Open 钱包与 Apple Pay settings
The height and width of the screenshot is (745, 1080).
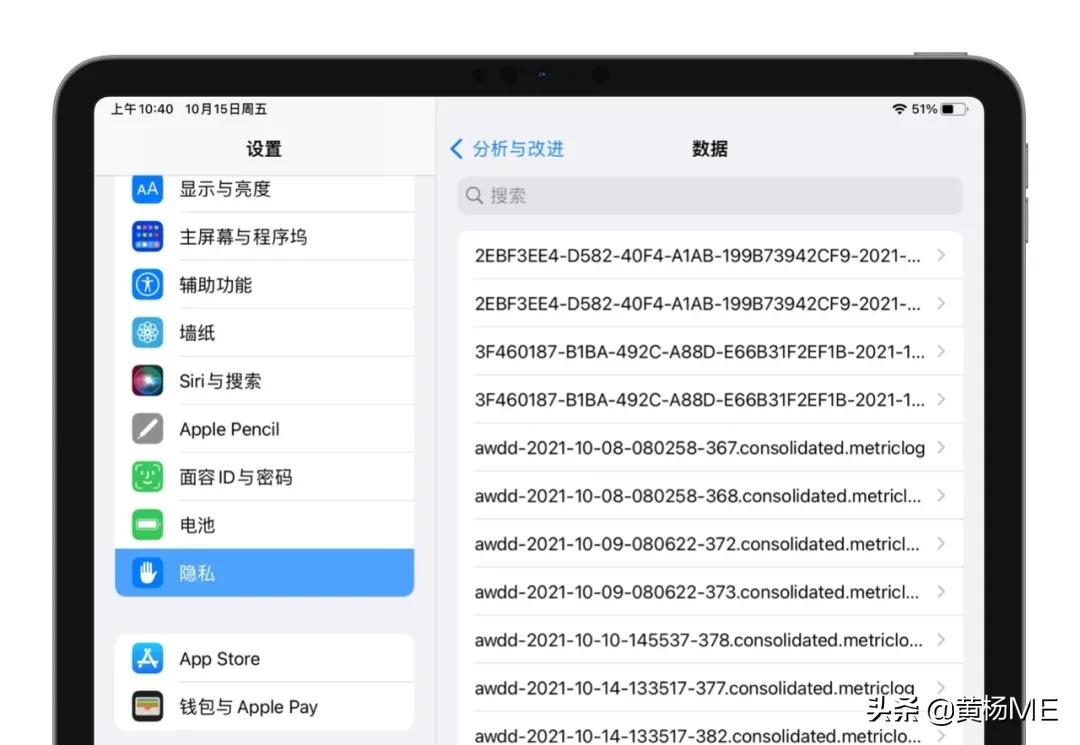tap(147, 706)
